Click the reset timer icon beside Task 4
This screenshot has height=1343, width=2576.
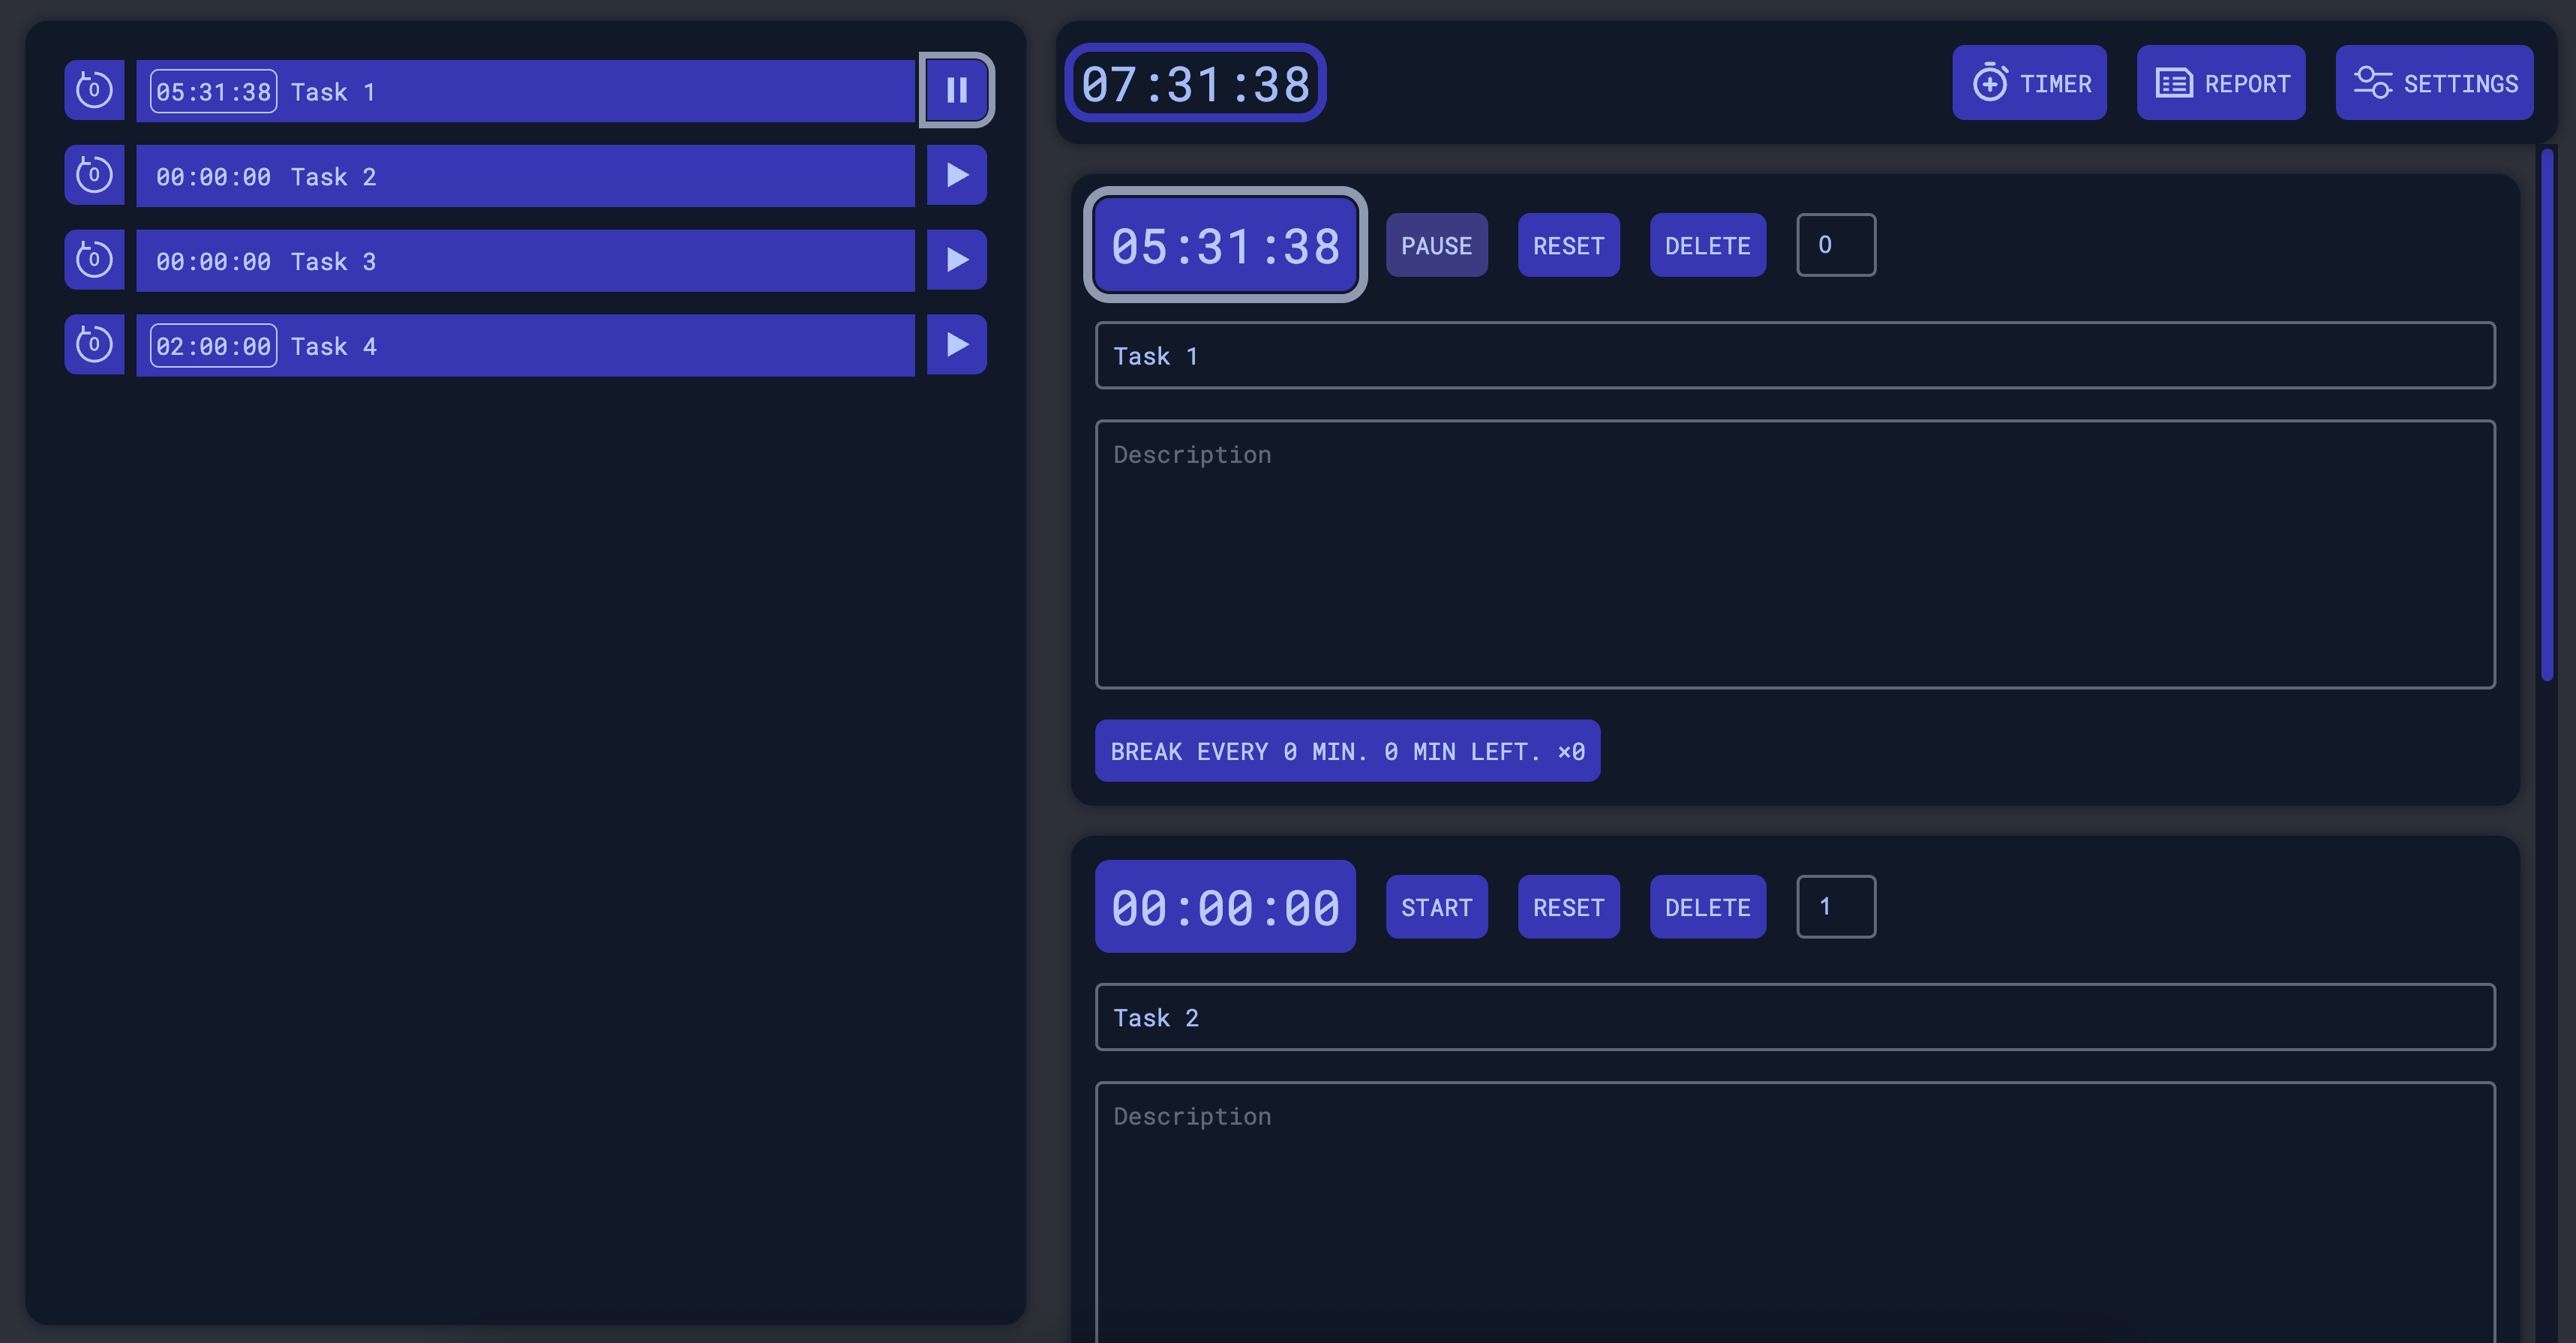coord(94,345)
